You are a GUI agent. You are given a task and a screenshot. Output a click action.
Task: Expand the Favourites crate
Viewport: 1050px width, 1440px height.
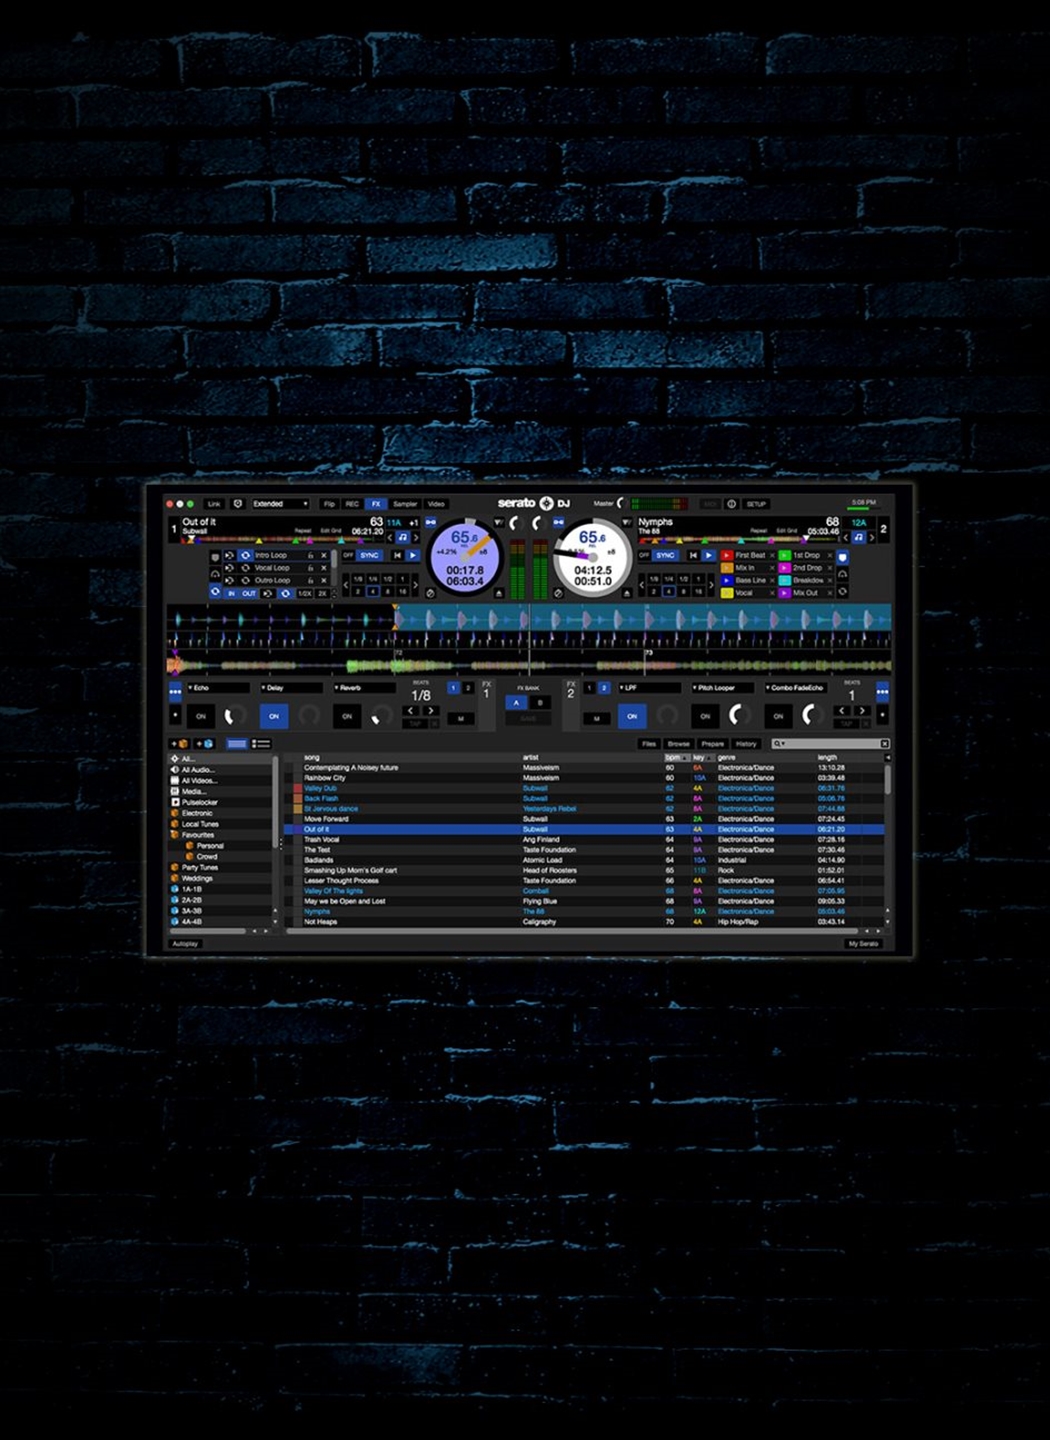click(175, 835)
